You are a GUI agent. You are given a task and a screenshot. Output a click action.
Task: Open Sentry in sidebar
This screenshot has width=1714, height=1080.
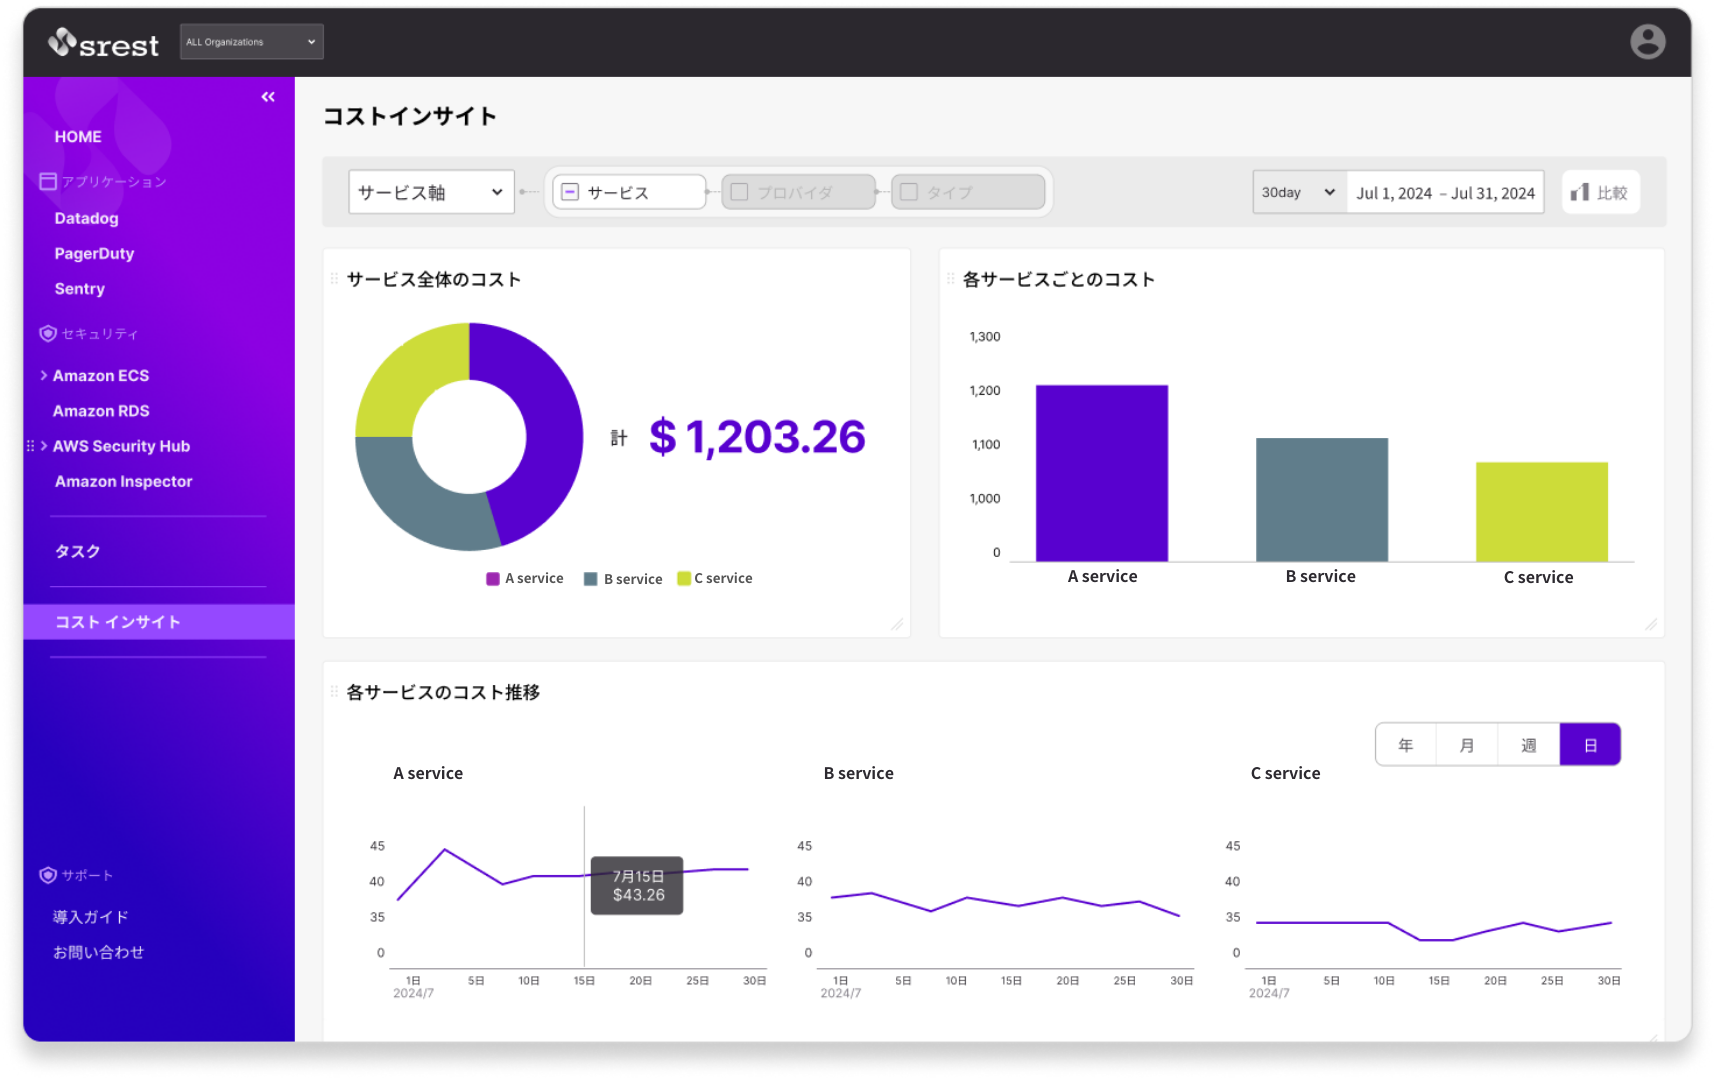click(x=79, y=289)
